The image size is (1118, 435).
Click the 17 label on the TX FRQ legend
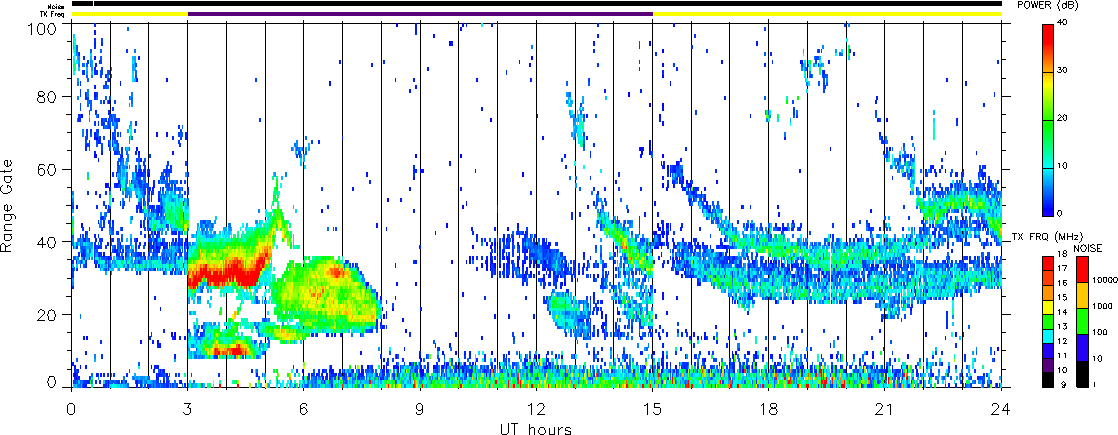pyautogui.click(x=1061, y=269)
